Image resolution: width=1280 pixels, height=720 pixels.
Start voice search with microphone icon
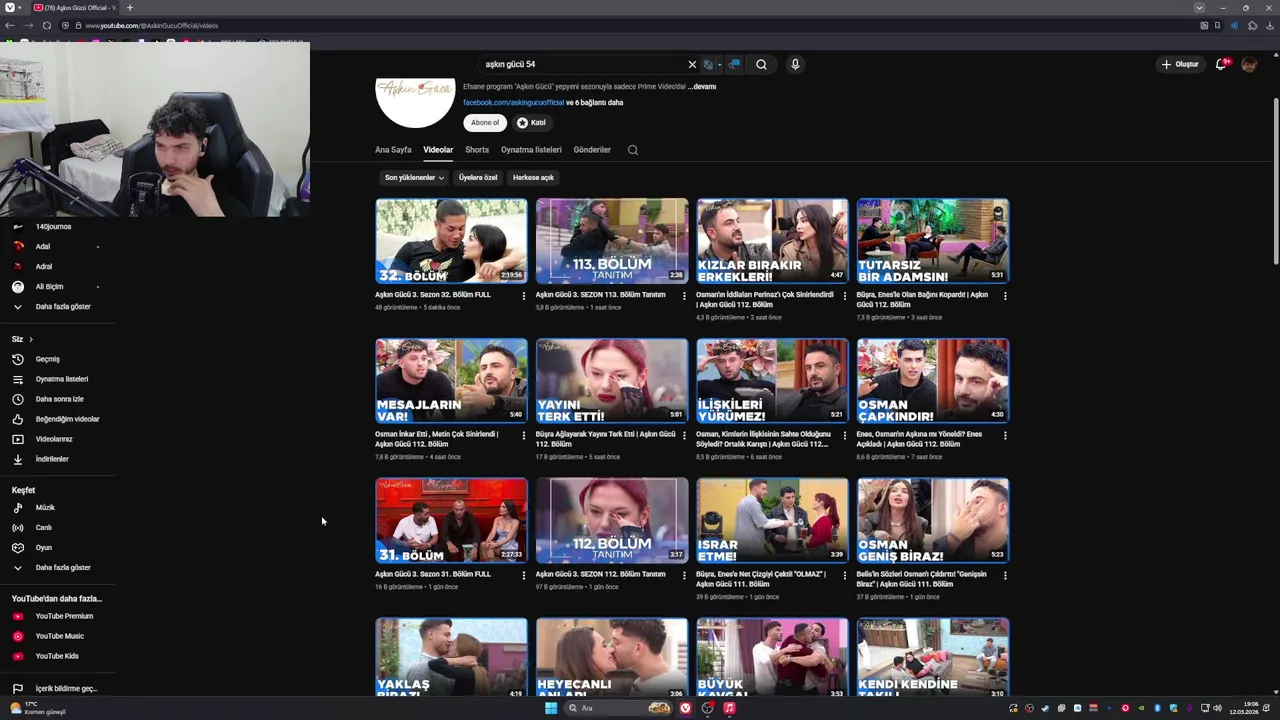click(795, 64)
